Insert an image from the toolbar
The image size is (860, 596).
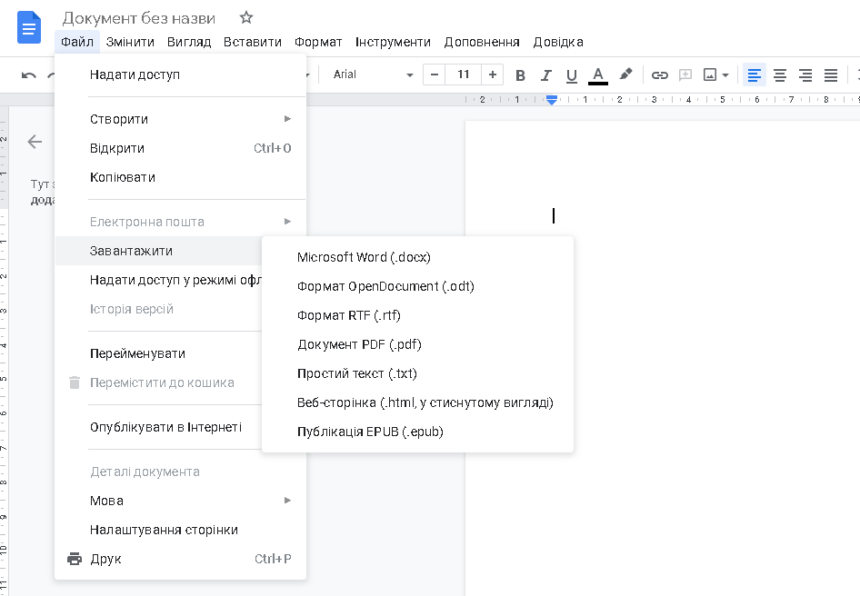[x=710, y=74]
